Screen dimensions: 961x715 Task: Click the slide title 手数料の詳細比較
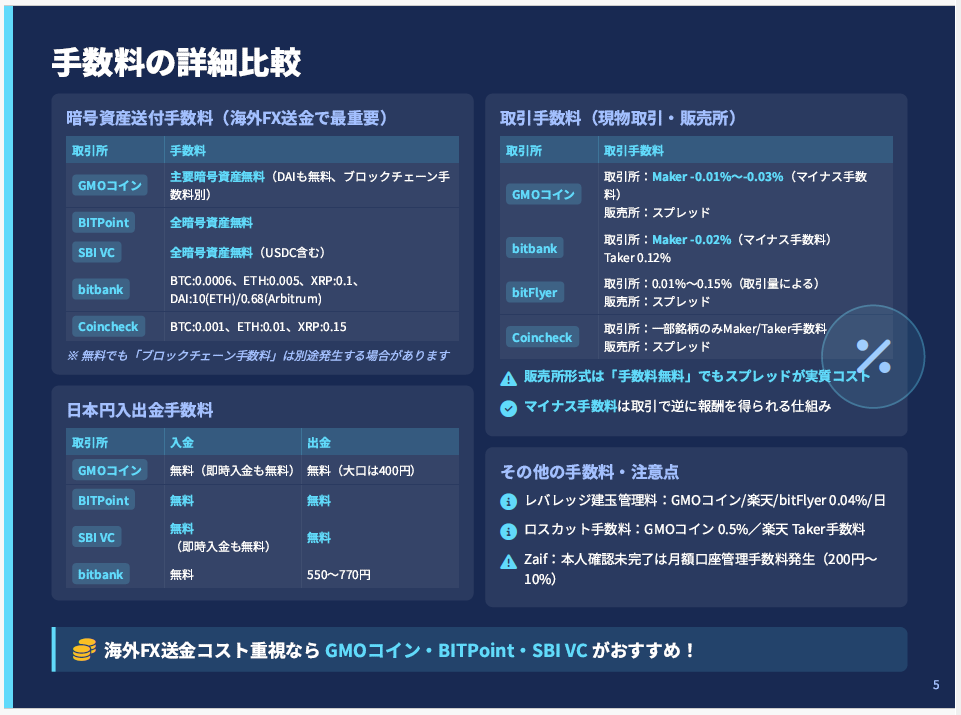click(177, 62)
